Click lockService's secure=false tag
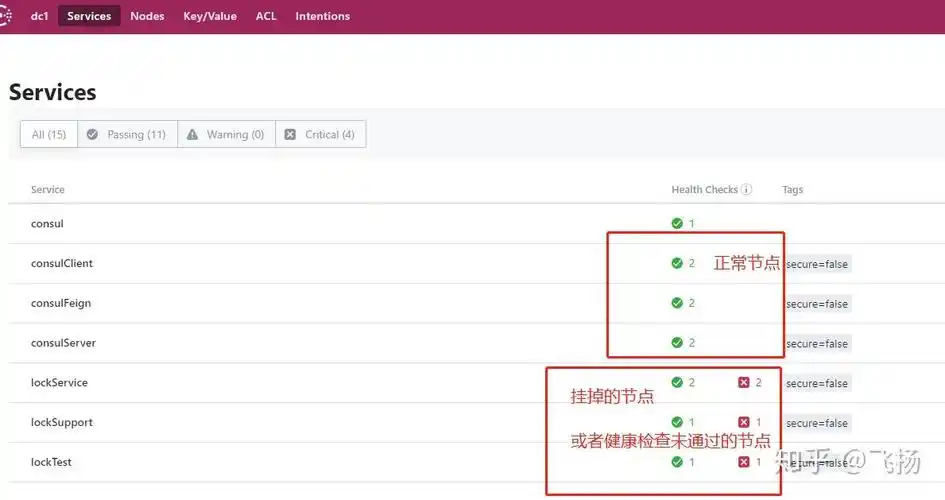The height and width of the screenshot is (500, 945). 817,383
